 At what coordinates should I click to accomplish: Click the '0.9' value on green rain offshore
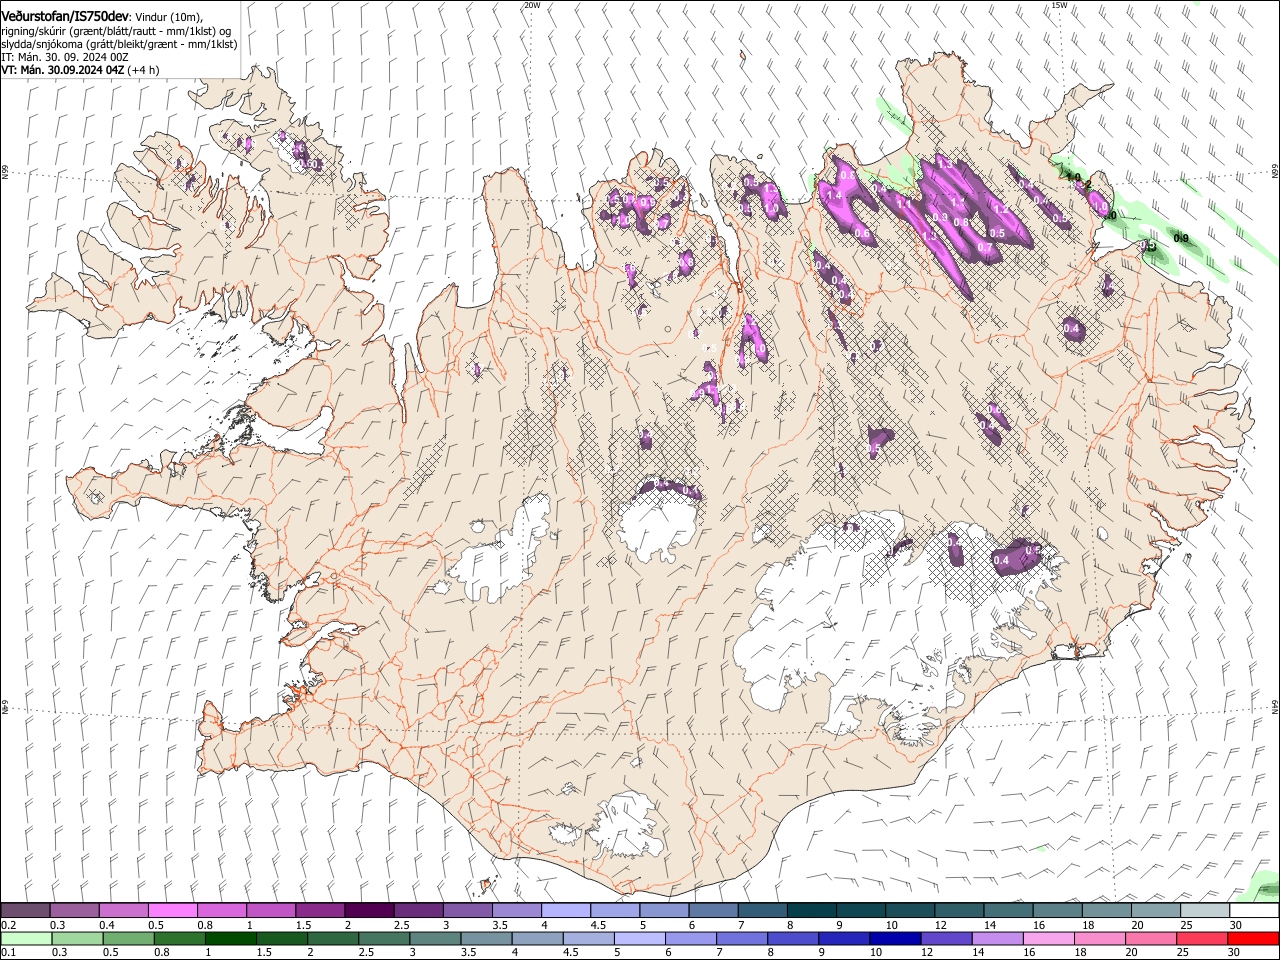(x=1181, y=238)
